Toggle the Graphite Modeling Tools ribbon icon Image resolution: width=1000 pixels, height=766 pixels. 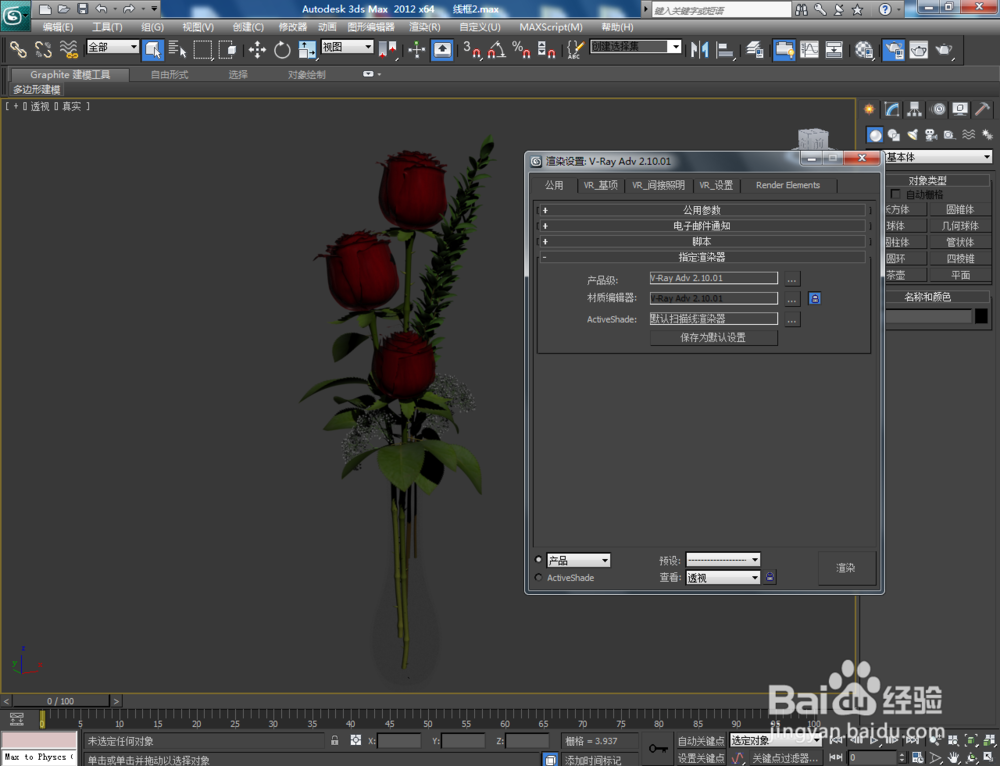point(784,49)
